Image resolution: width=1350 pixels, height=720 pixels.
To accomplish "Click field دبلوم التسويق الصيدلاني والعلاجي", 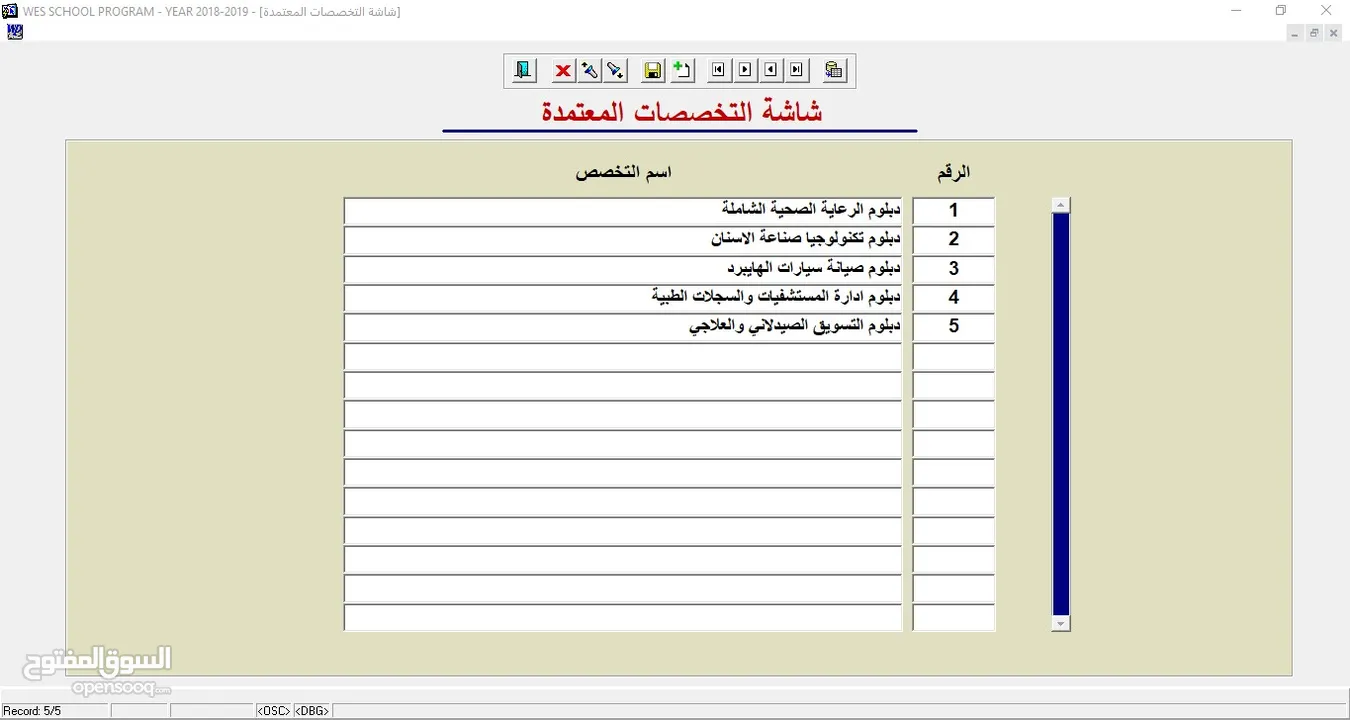I will tap(623, 327).
